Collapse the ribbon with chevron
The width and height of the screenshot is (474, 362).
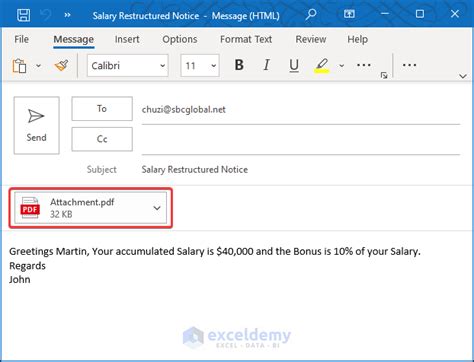pyautogui.click(x=463, y=76)
